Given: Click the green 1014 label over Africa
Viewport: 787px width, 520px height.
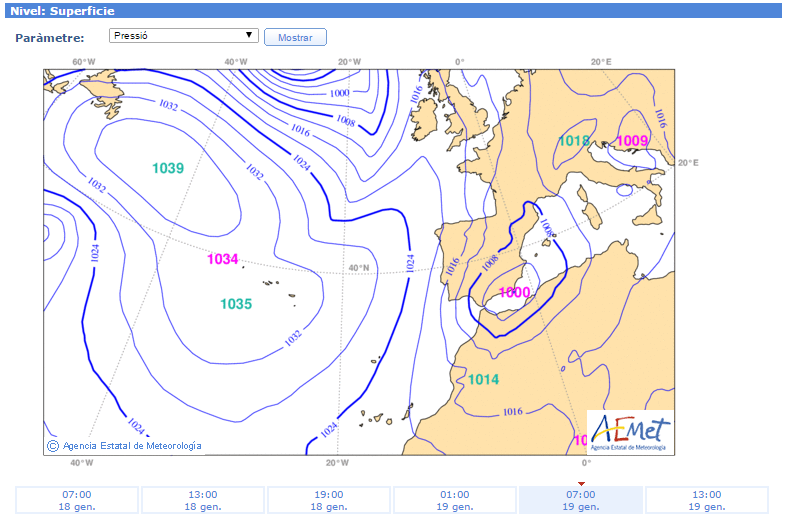Looking at the screenshot, I should point(483,380).
